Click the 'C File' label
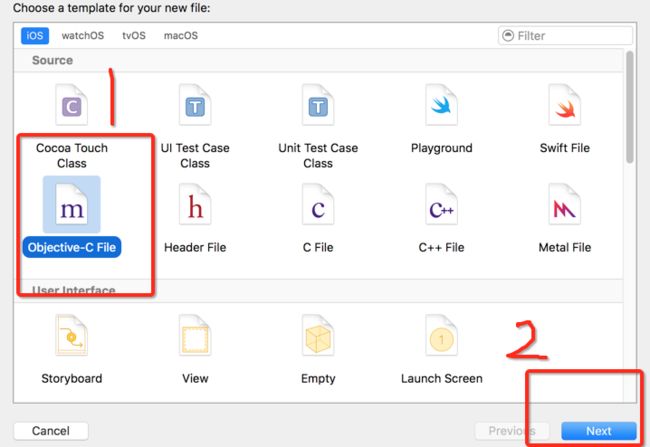This screenshot has width=650, height=447. pyautogui.click(x=318, y=248)
